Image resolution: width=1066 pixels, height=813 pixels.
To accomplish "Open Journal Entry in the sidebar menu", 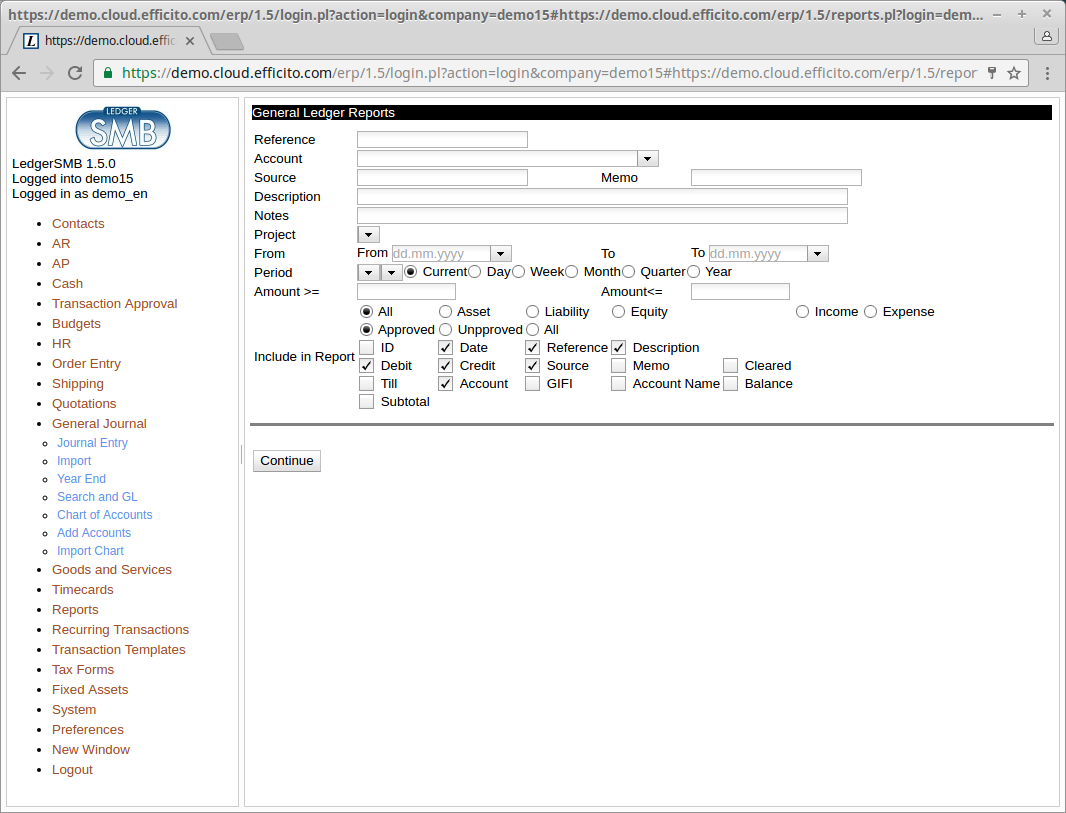I will tap(92, 443).
